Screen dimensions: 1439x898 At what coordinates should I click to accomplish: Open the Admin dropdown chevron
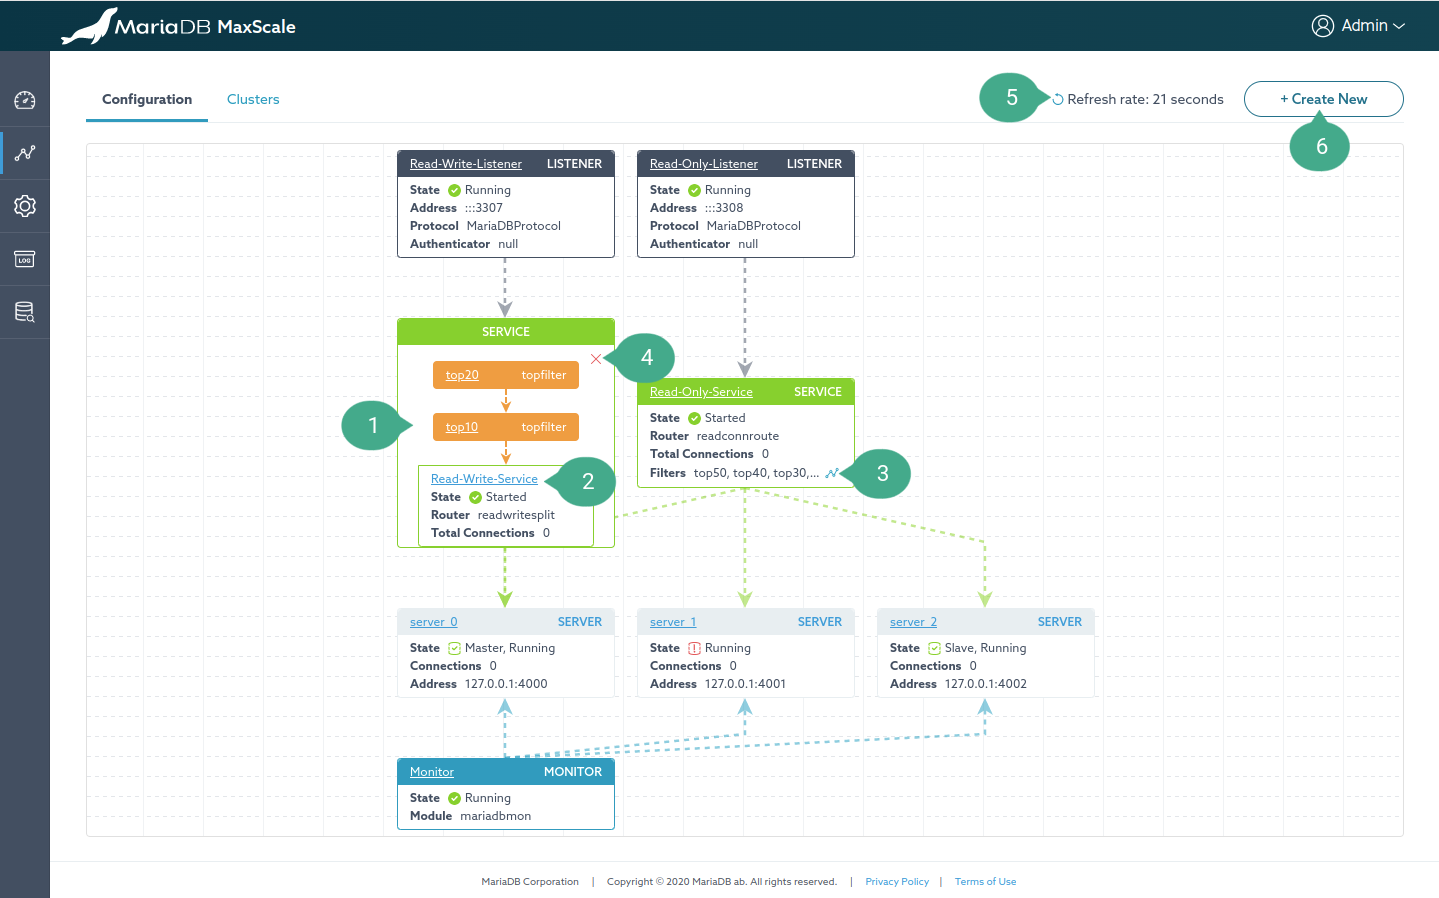click(1399, 26)
